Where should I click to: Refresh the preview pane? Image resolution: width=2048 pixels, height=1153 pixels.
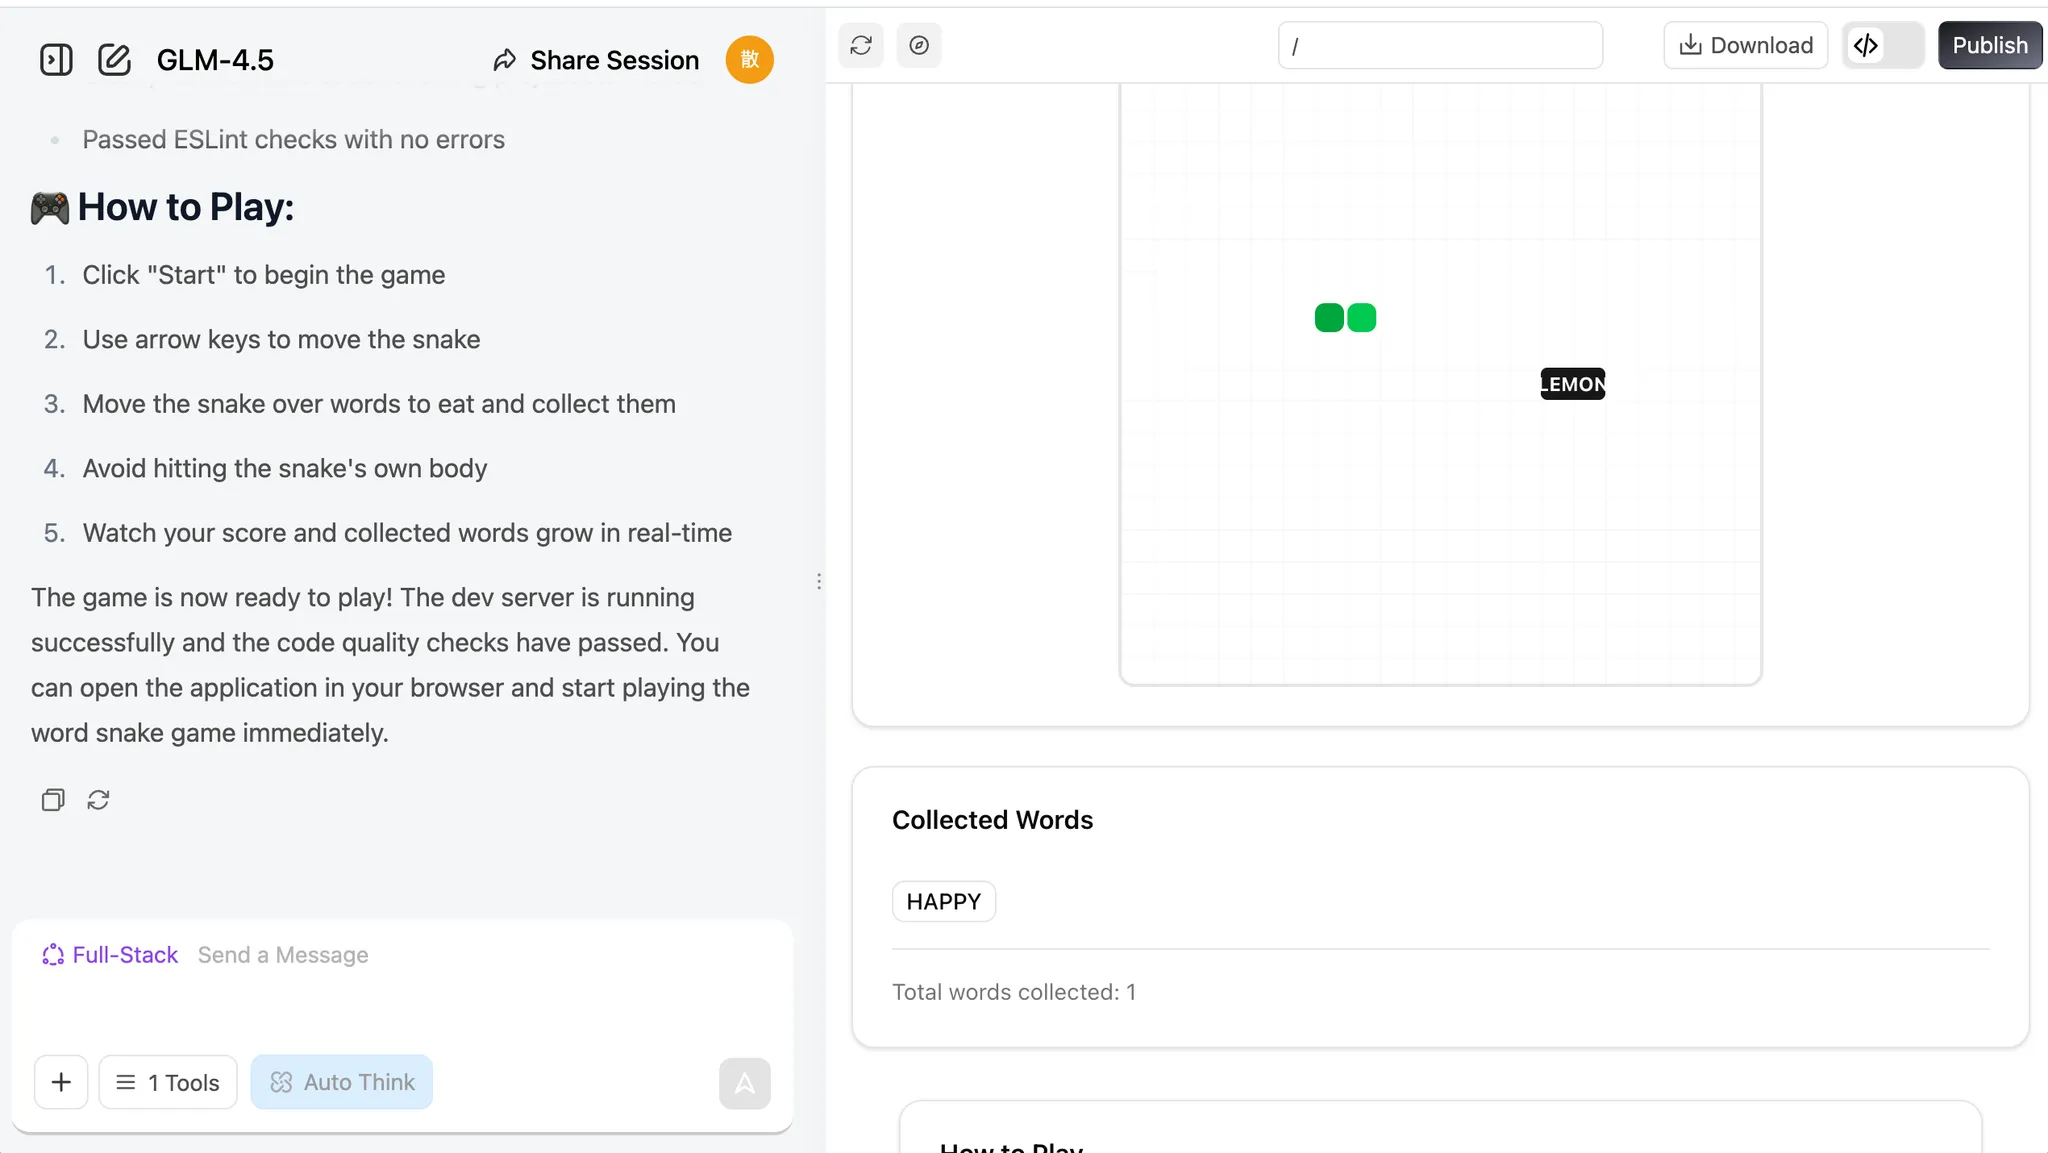[x=861, y=45]
